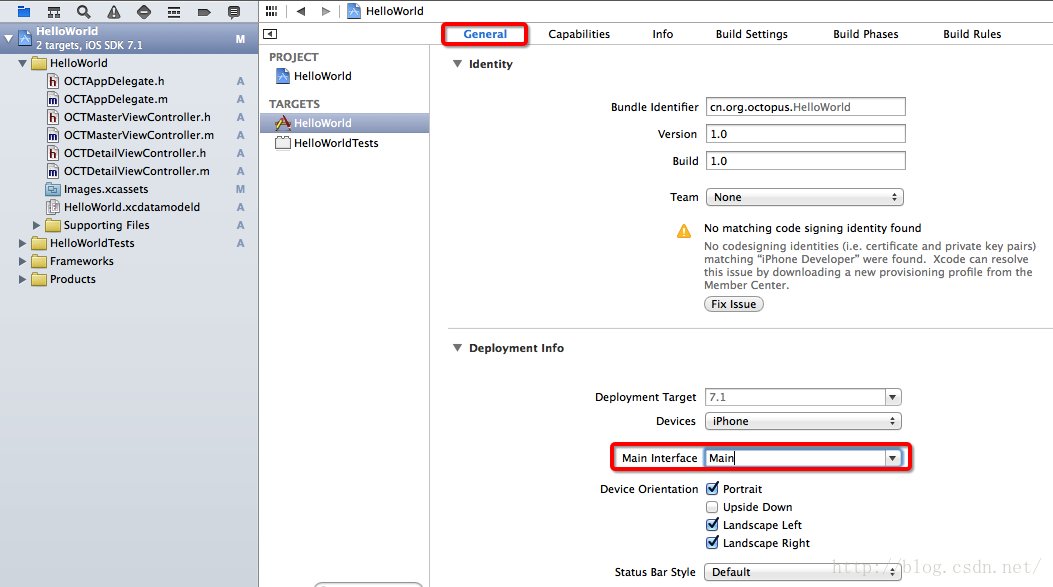Select HelloWorld app target under TARGETS
Screen dimensions: 1053x587
[345, 123]
